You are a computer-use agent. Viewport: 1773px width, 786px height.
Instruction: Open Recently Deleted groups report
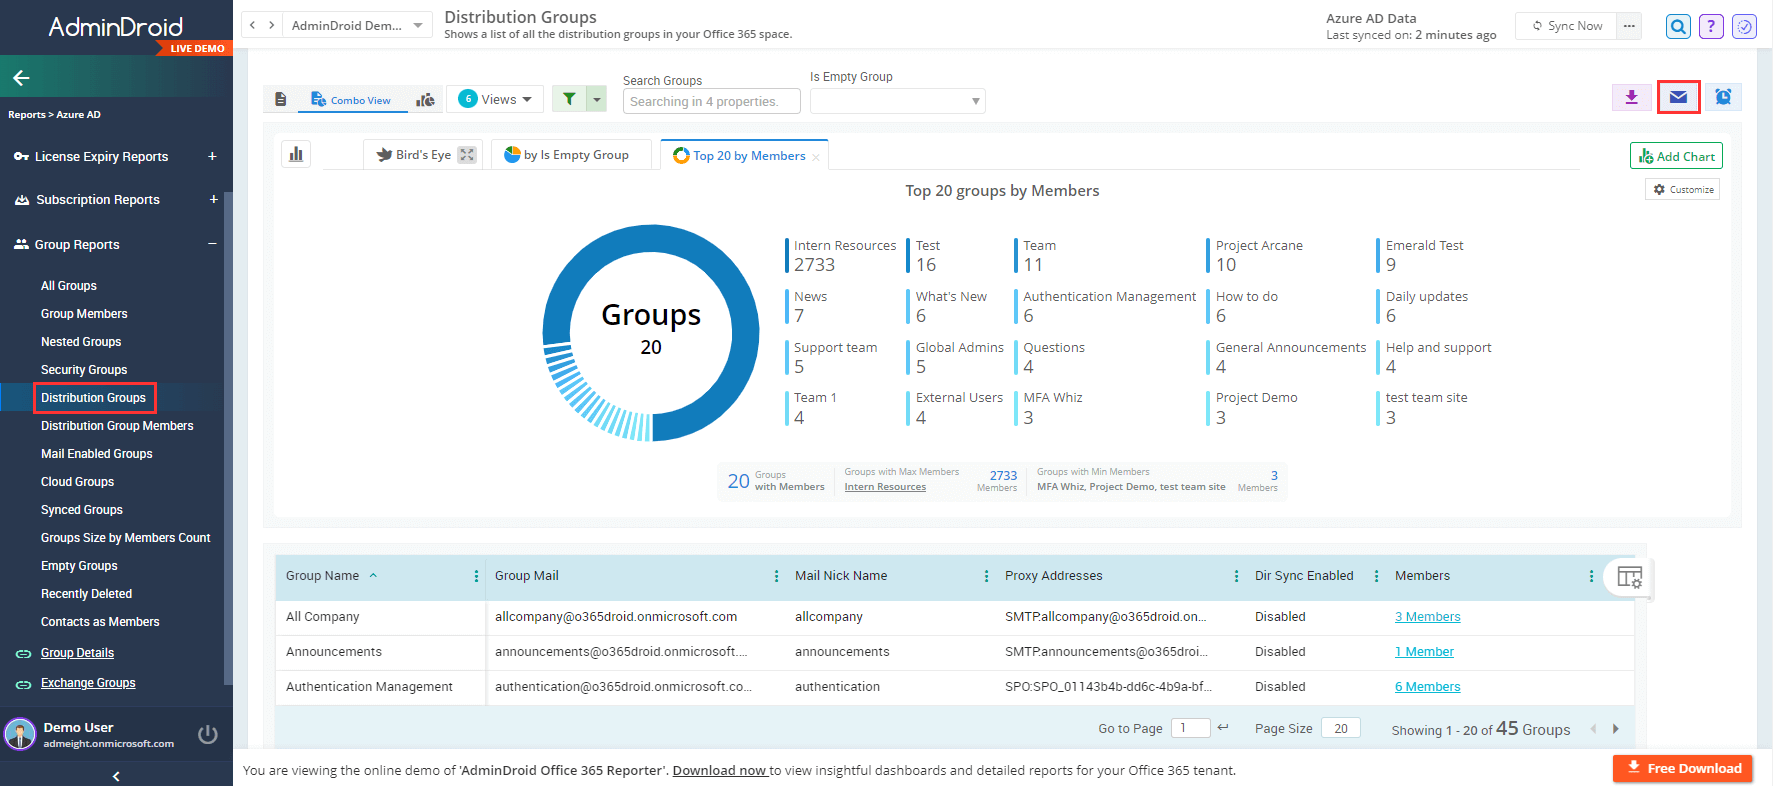[x=86, y=594]
